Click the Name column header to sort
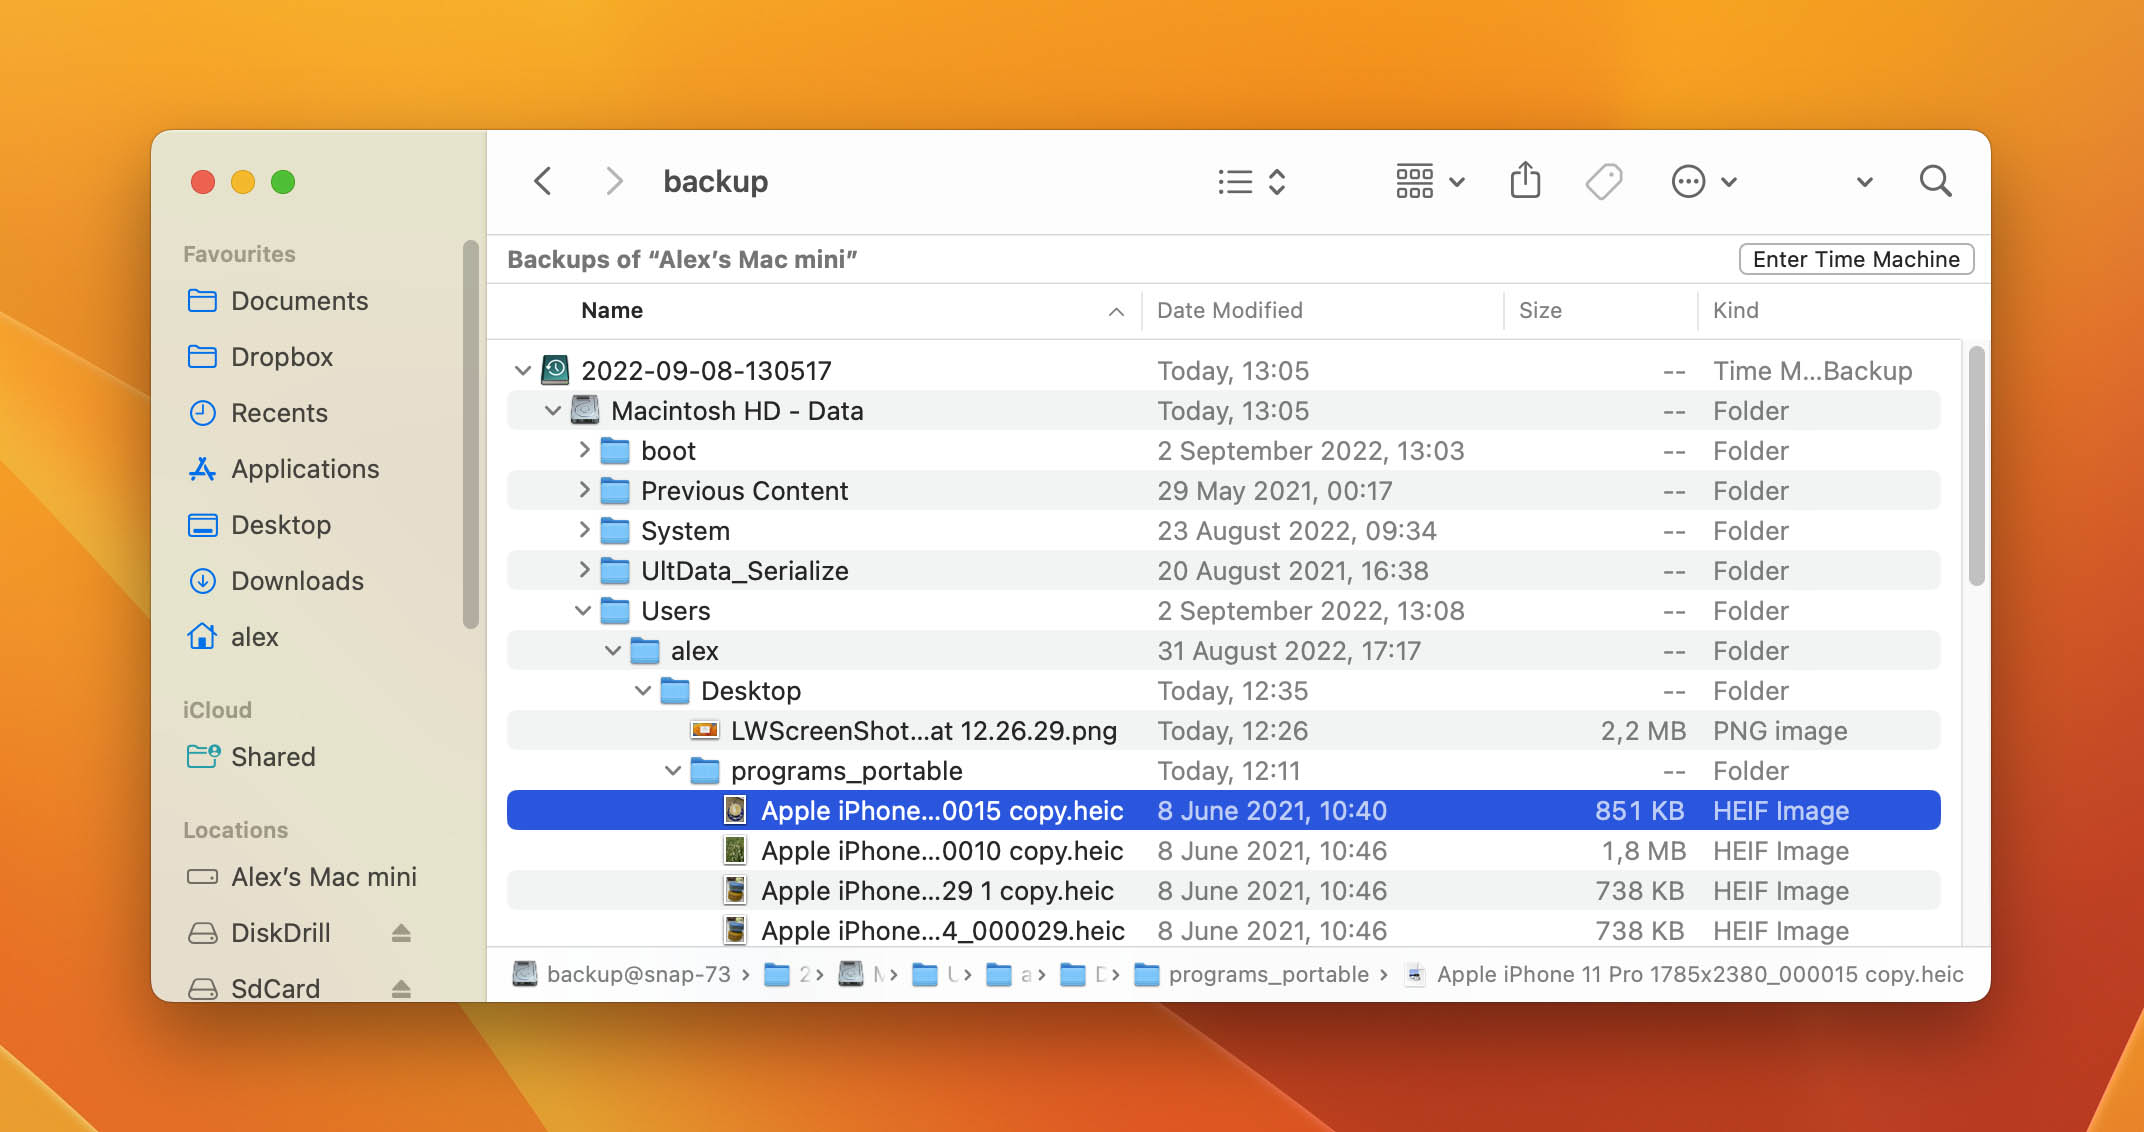Screen dimensions: 2144x1132 point(611,309)
